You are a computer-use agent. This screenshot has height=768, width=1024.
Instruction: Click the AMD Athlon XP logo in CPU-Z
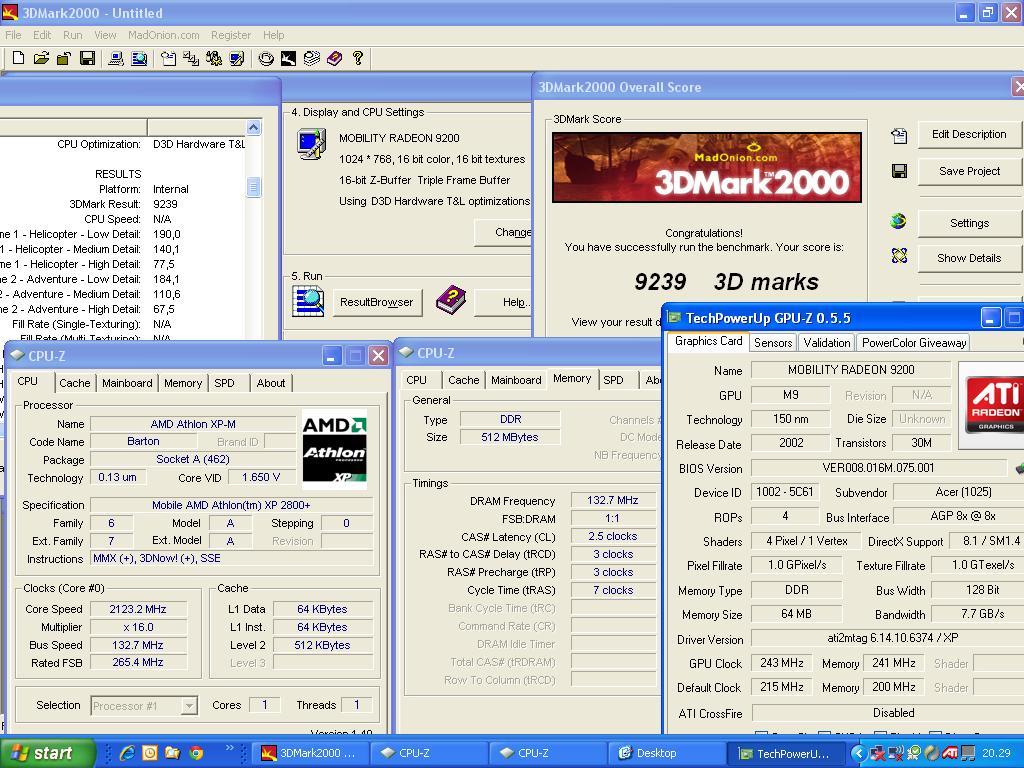[334, 449]
